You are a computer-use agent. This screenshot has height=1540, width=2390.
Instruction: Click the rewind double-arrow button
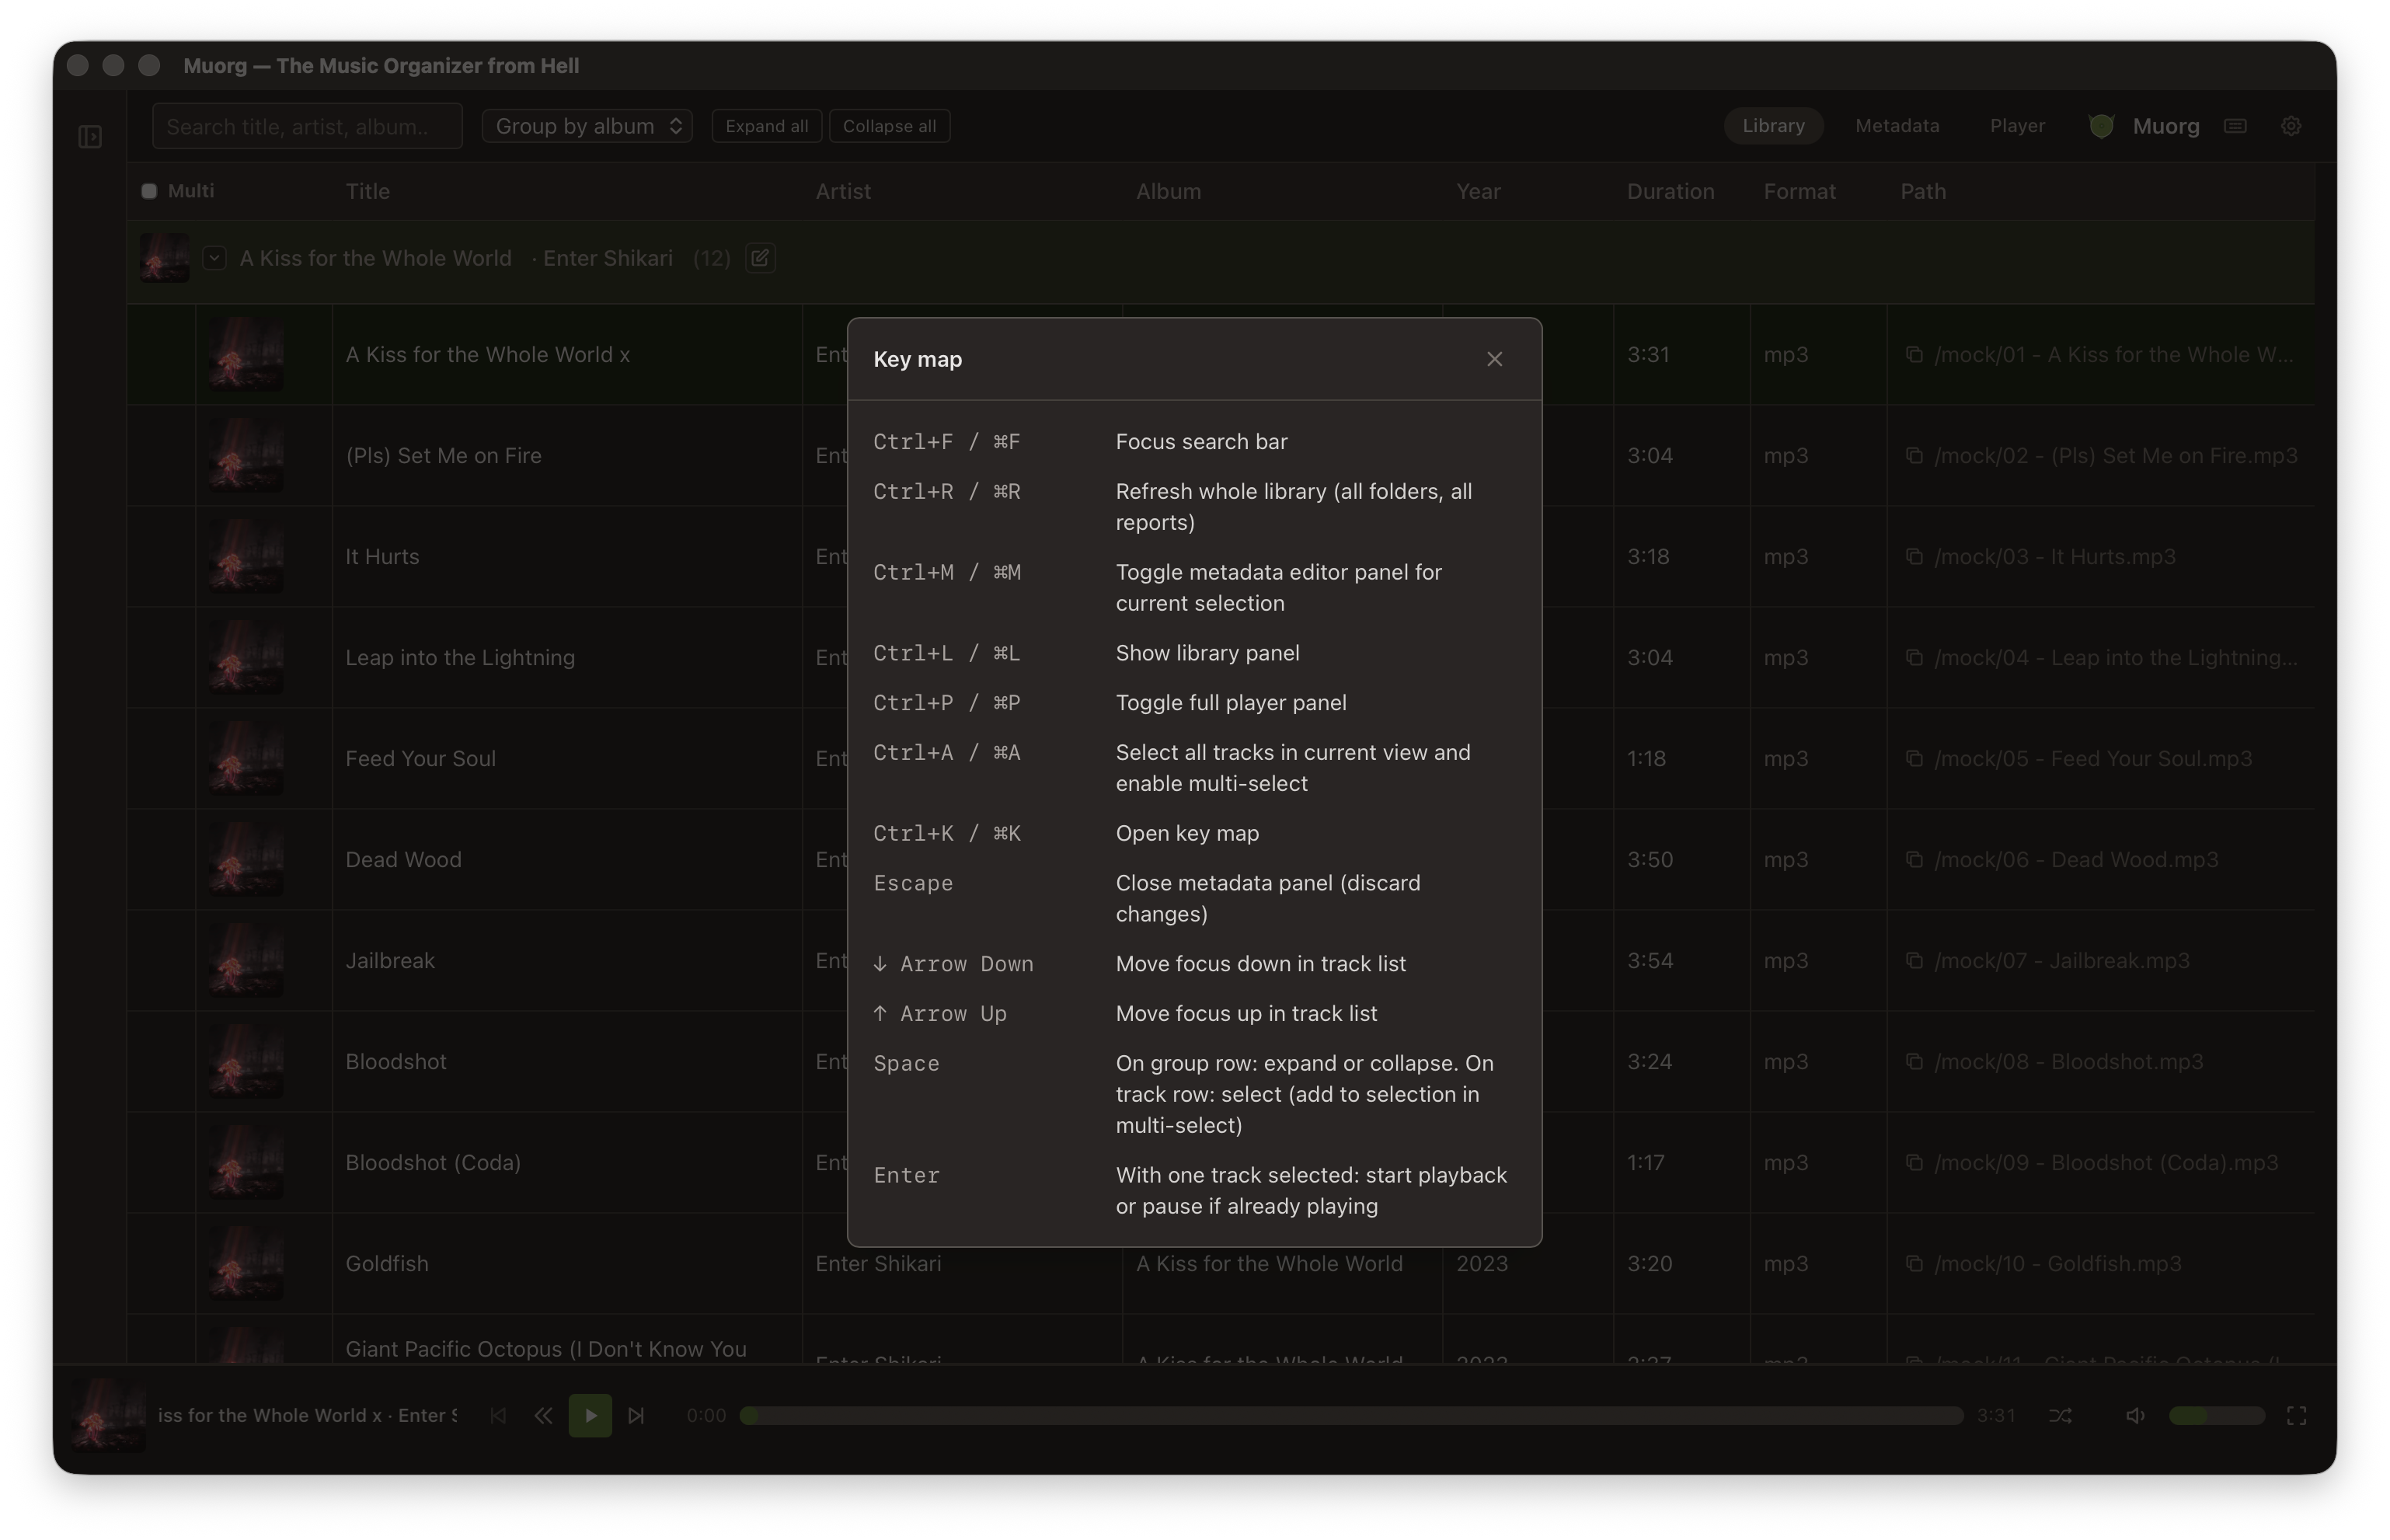coord(543,1415)
